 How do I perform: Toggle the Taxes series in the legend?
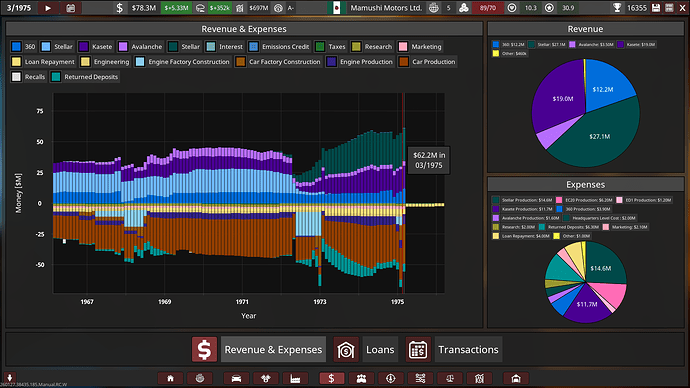(x=330, y=47)
